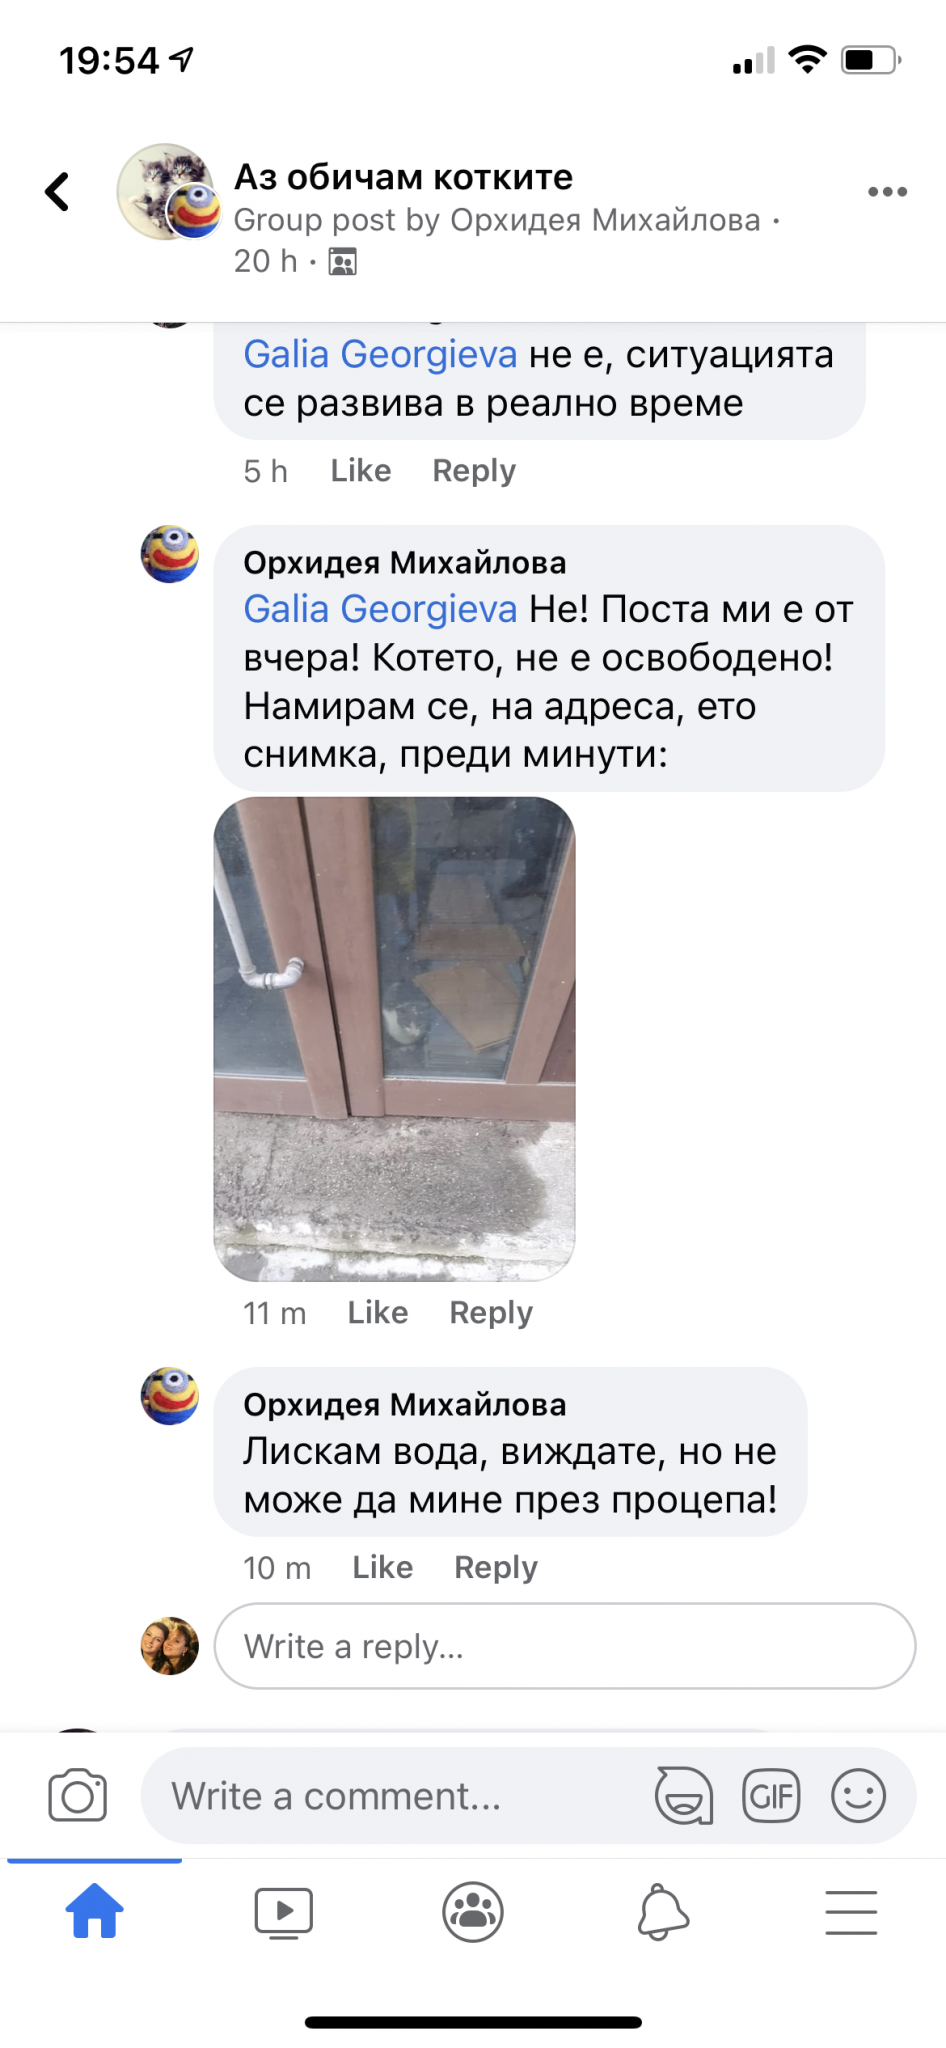Go to the Home tab
Image resolution: width=946 pixels, height=2048 pixels.
coord(94,1912)
